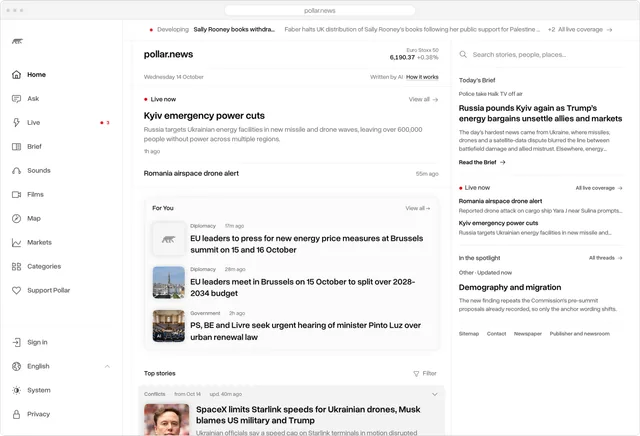This screenshot has height=436, width=640.
Task: Open parliament chamber story thumbnail
Action: 169,326
